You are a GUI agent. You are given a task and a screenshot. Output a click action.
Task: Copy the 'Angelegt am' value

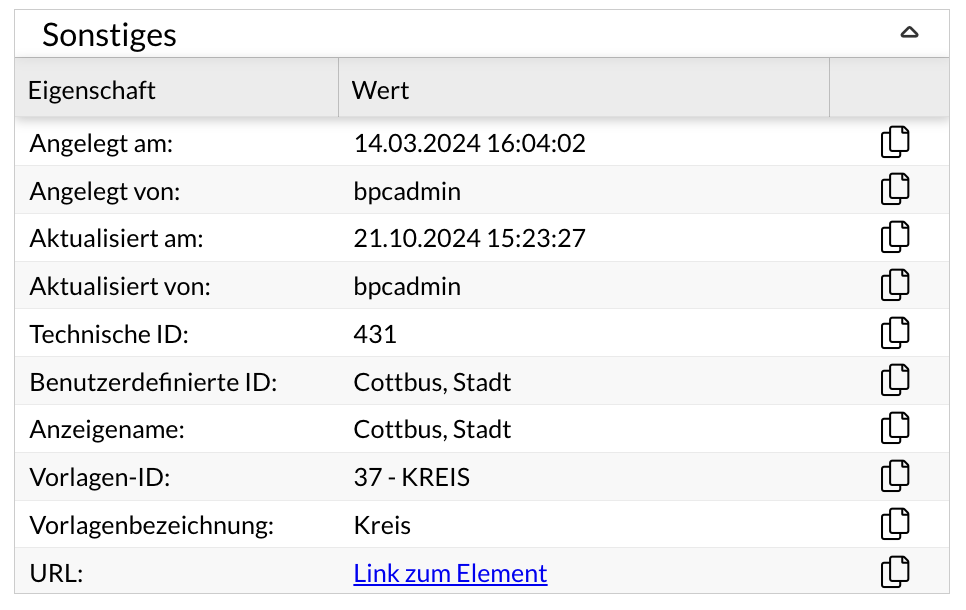(895, 142)
